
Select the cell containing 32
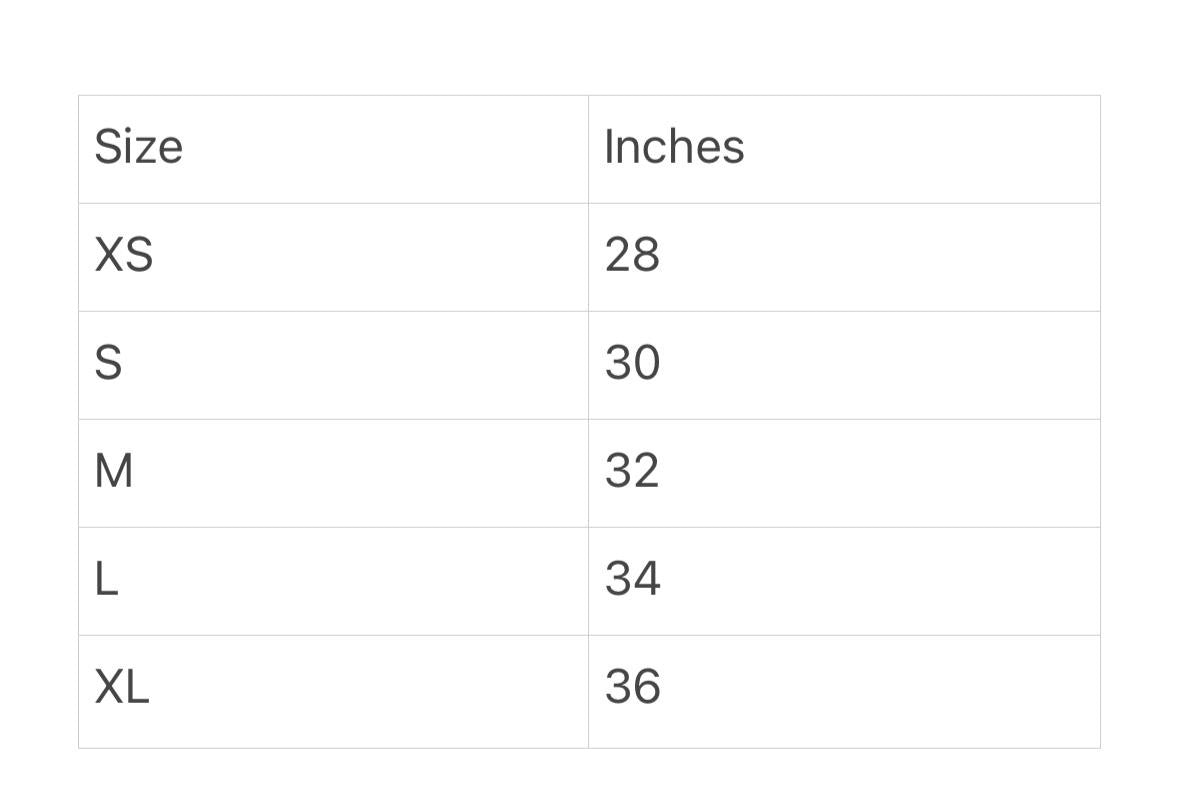(x=844, y=473)
